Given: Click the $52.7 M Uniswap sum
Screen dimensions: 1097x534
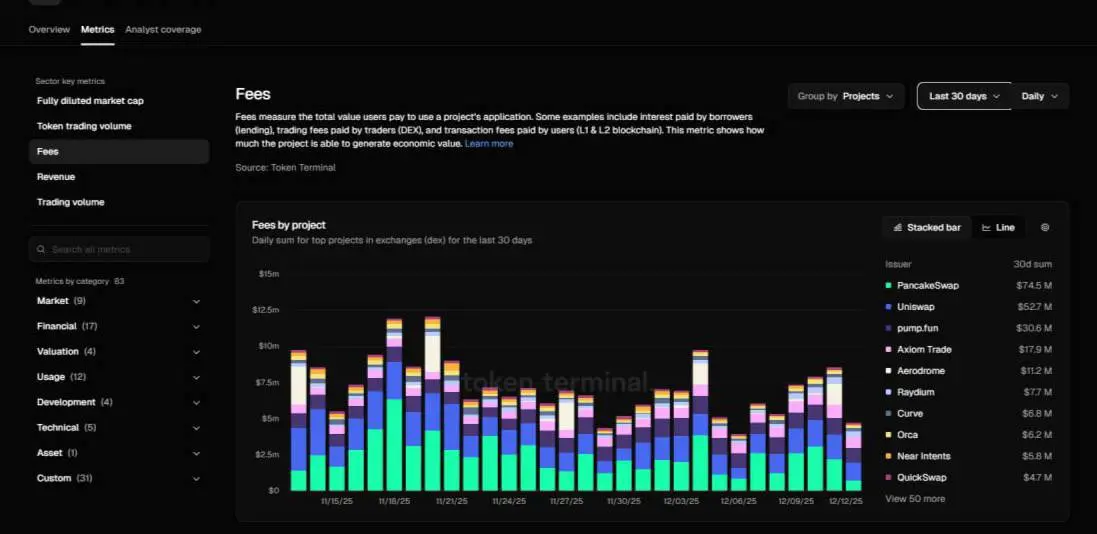Looking at the screenshot, I should [x=1034, y=307].
